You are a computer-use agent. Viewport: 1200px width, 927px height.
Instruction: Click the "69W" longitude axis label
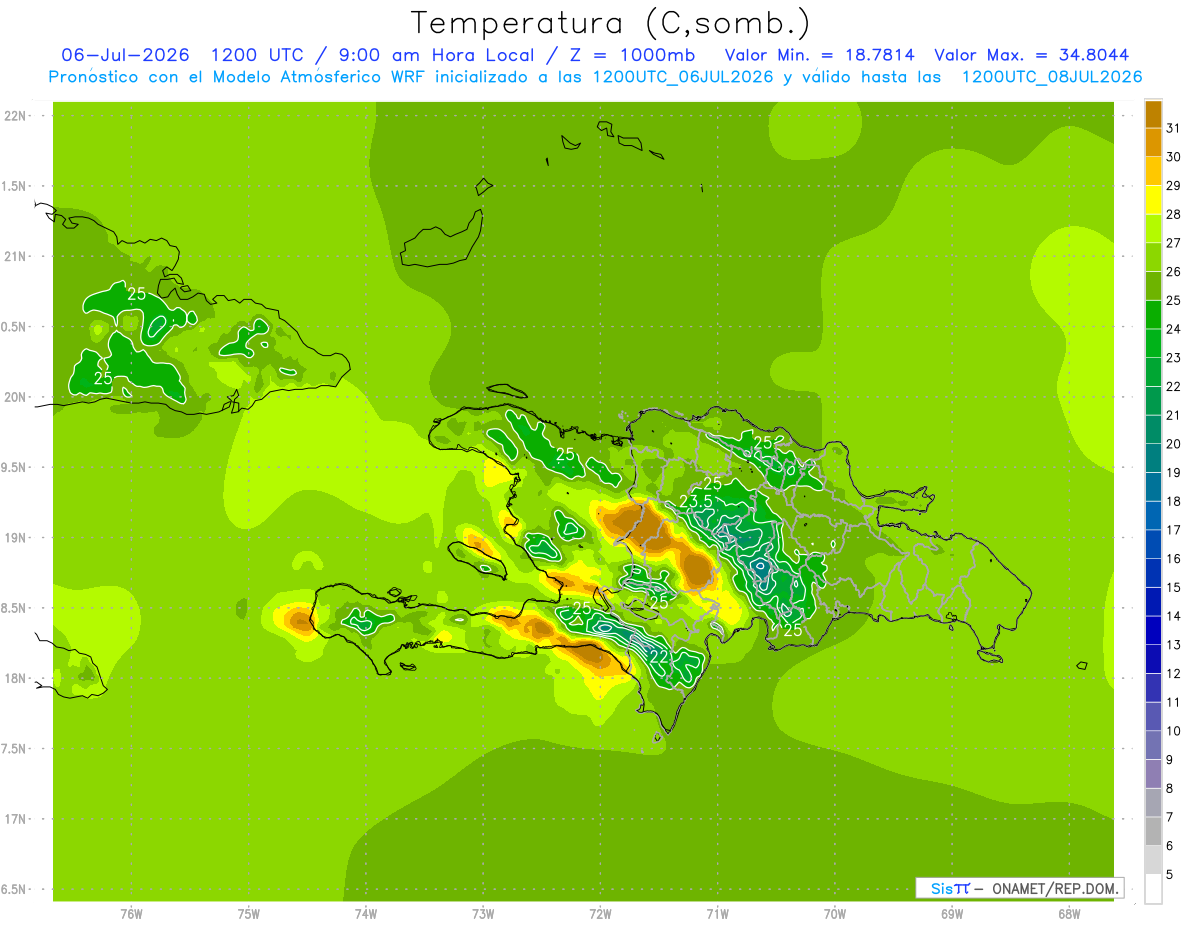(x=952, y=914)
